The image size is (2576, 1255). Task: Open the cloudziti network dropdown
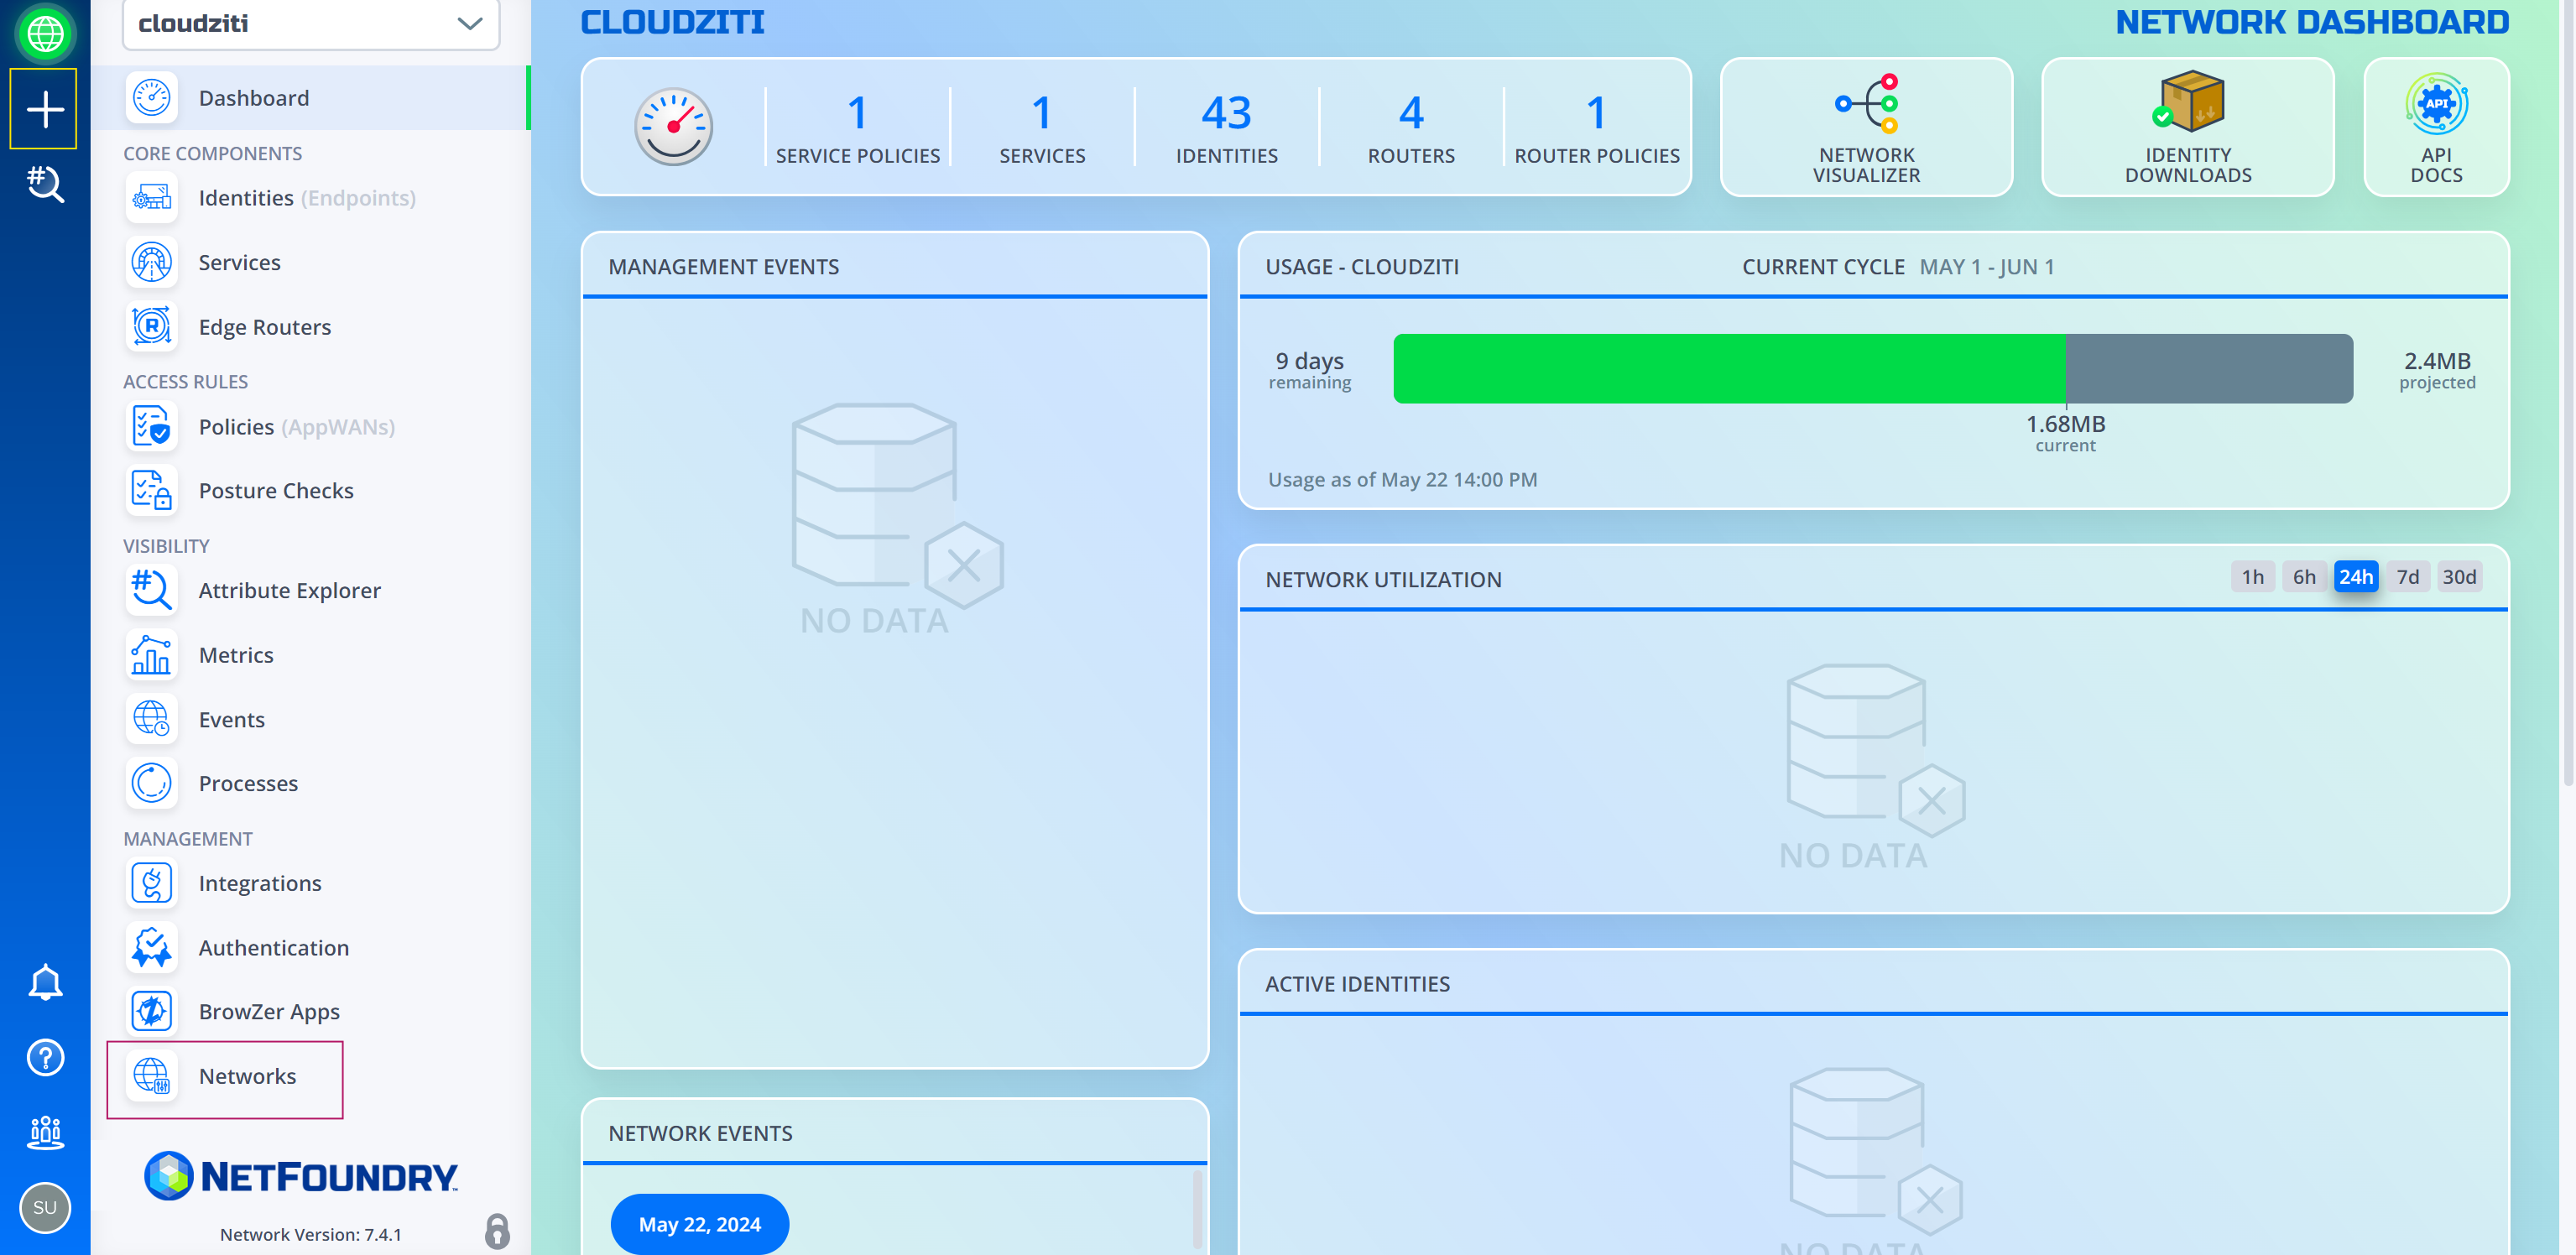(x=311, y=24)
